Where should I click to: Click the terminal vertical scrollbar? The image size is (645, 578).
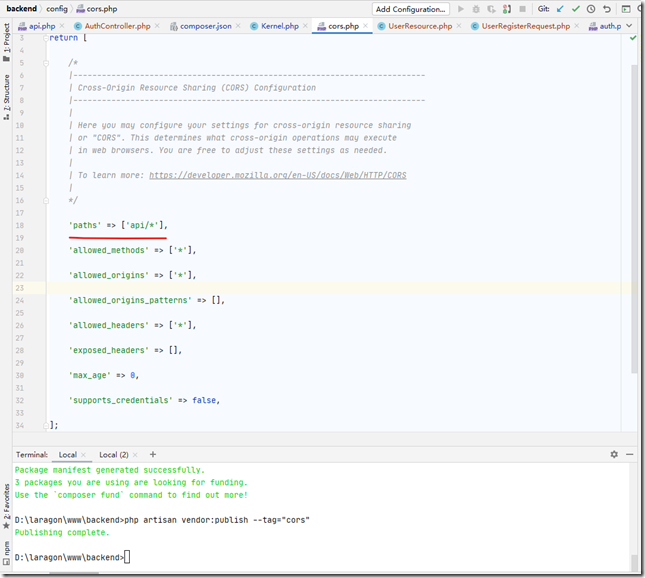634,562
